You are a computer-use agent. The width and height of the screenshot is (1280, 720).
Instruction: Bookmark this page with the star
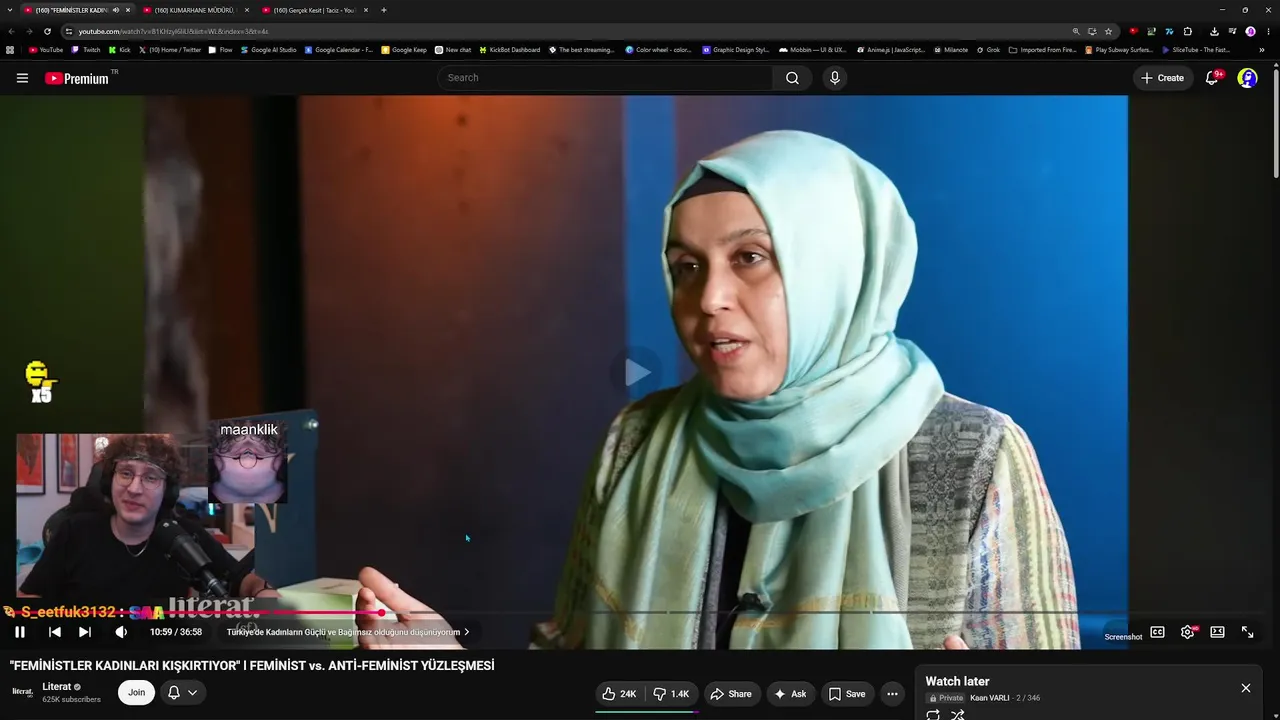click(x=1108, y=31)
